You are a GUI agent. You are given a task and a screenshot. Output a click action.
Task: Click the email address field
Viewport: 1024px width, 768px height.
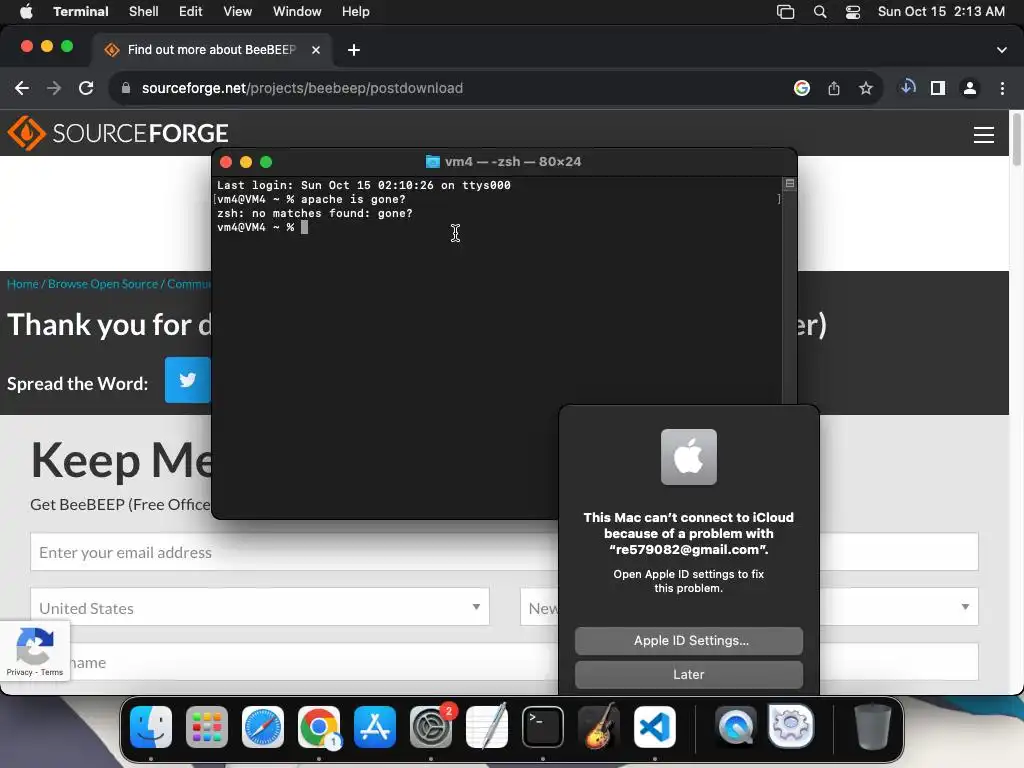point(294,552)
